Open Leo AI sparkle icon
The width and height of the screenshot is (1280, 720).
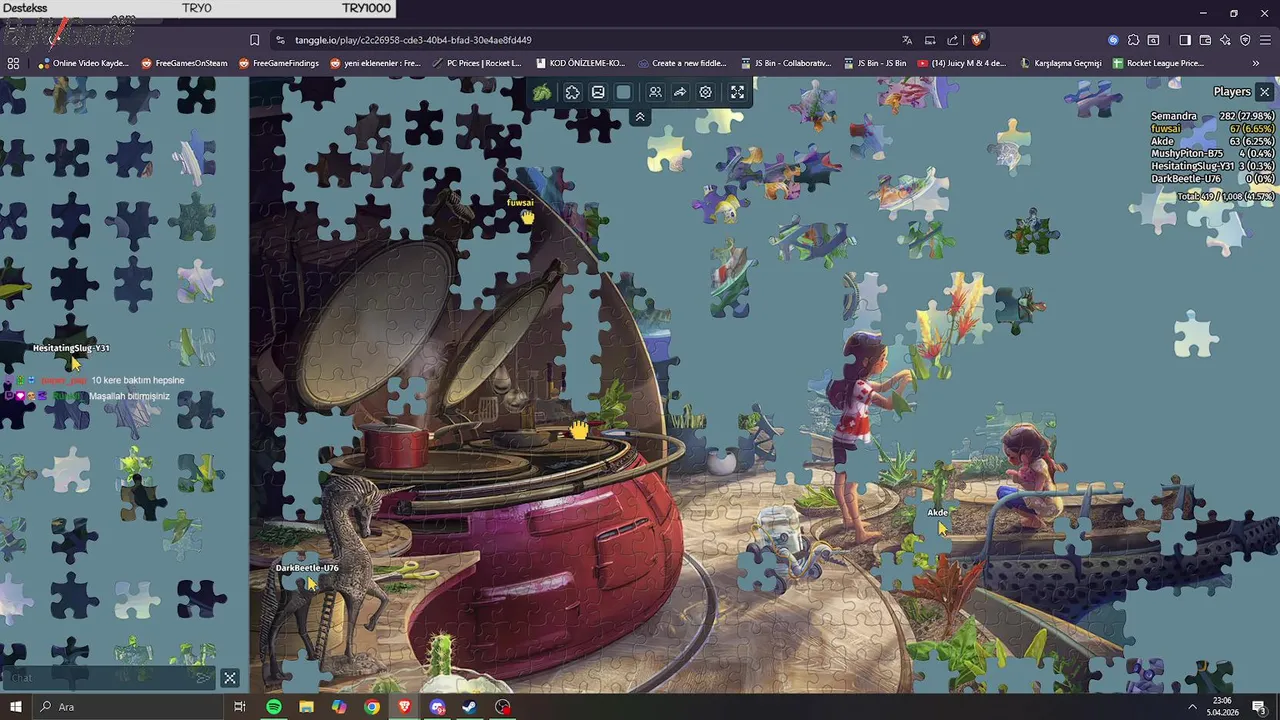coord(1225,40)
